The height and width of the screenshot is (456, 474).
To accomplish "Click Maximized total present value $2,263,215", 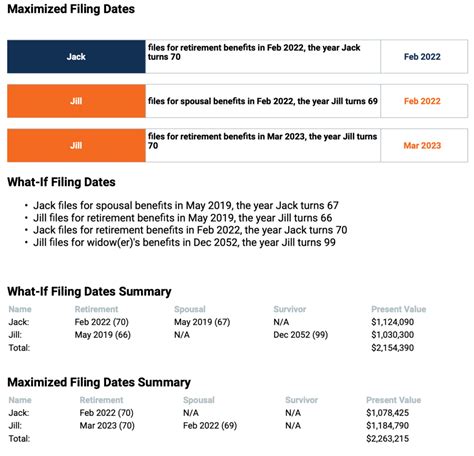I will pyautogui.click(x=388, y=439).
